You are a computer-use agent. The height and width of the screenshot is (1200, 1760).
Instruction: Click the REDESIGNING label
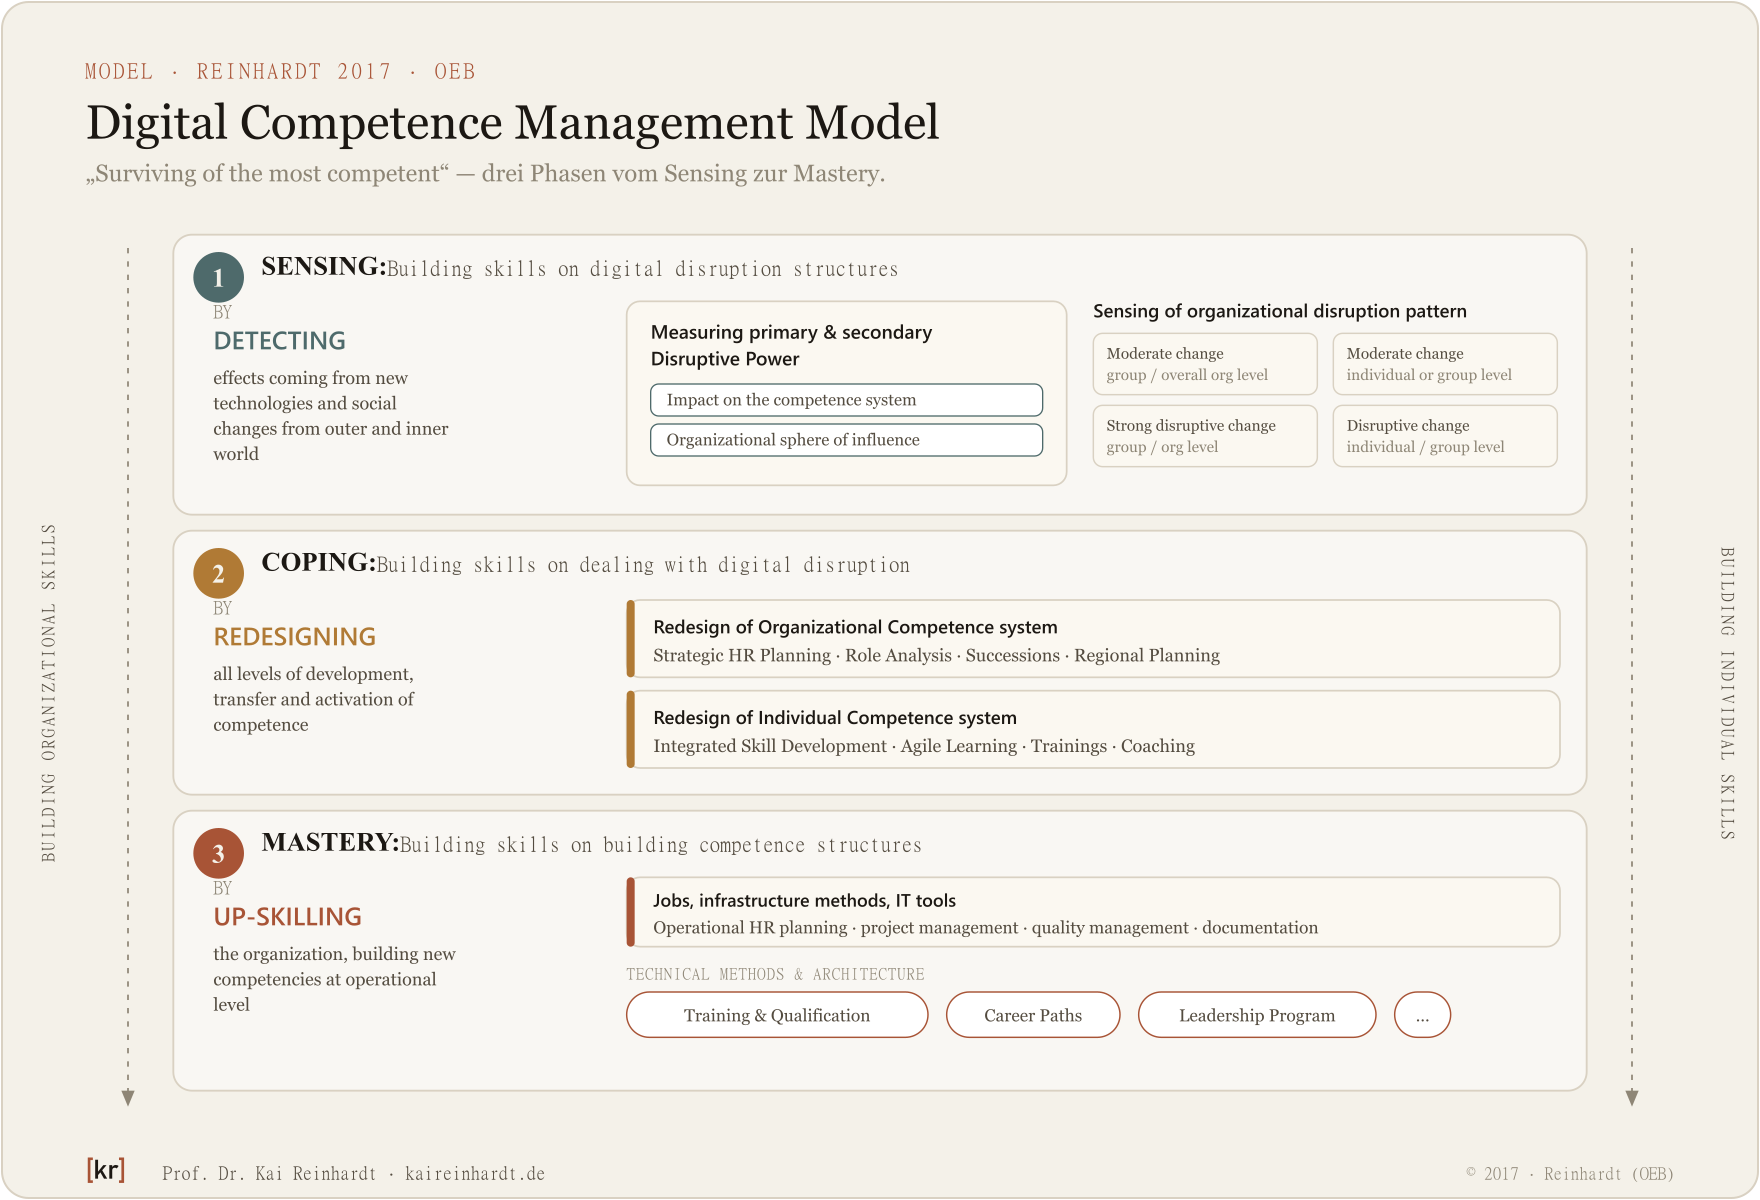point(295,637)
